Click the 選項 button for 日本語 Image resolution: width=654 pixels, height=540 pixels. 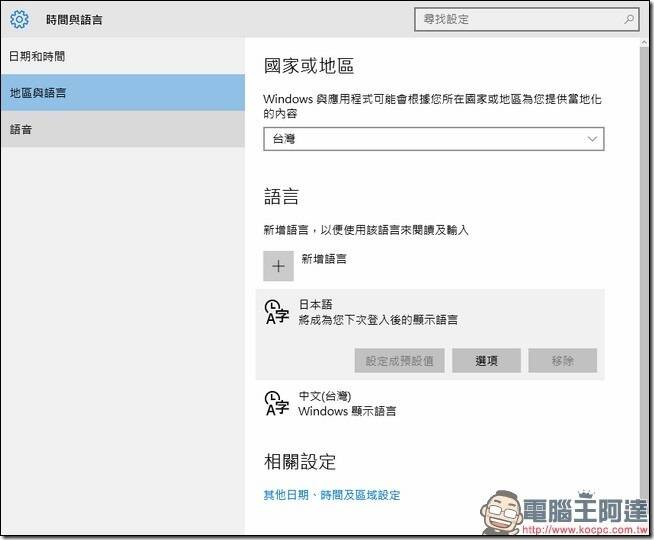click(x=486, y=361)
